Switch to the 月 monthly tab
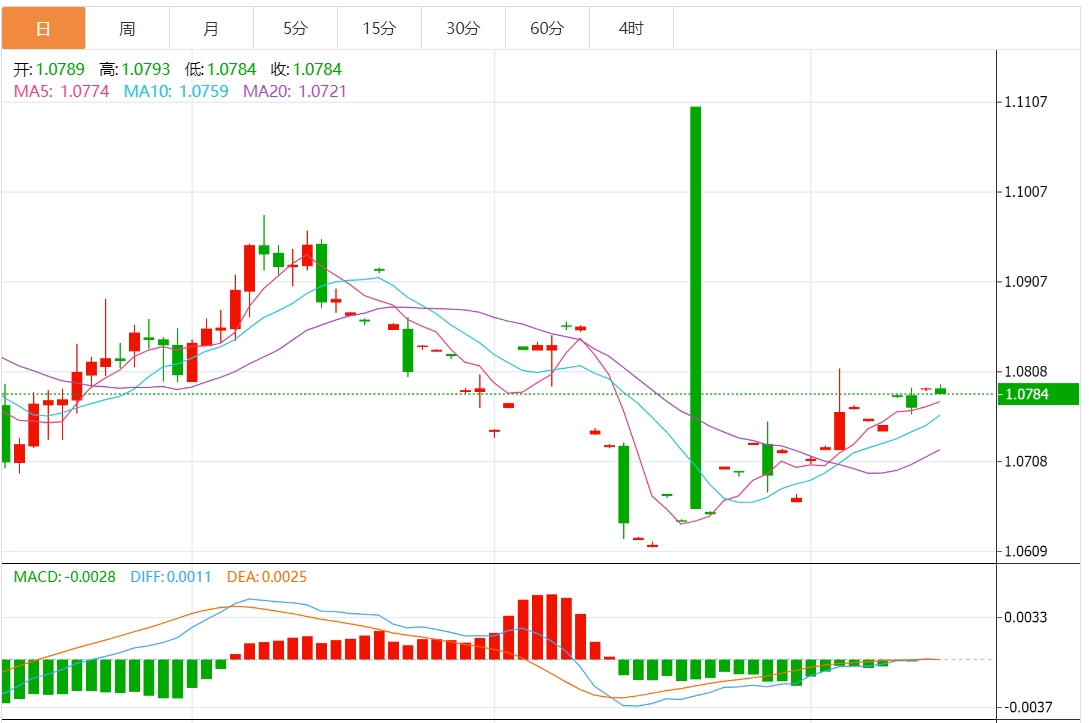The height and width of the screenshot is (723, 1089). click(211, 28)
